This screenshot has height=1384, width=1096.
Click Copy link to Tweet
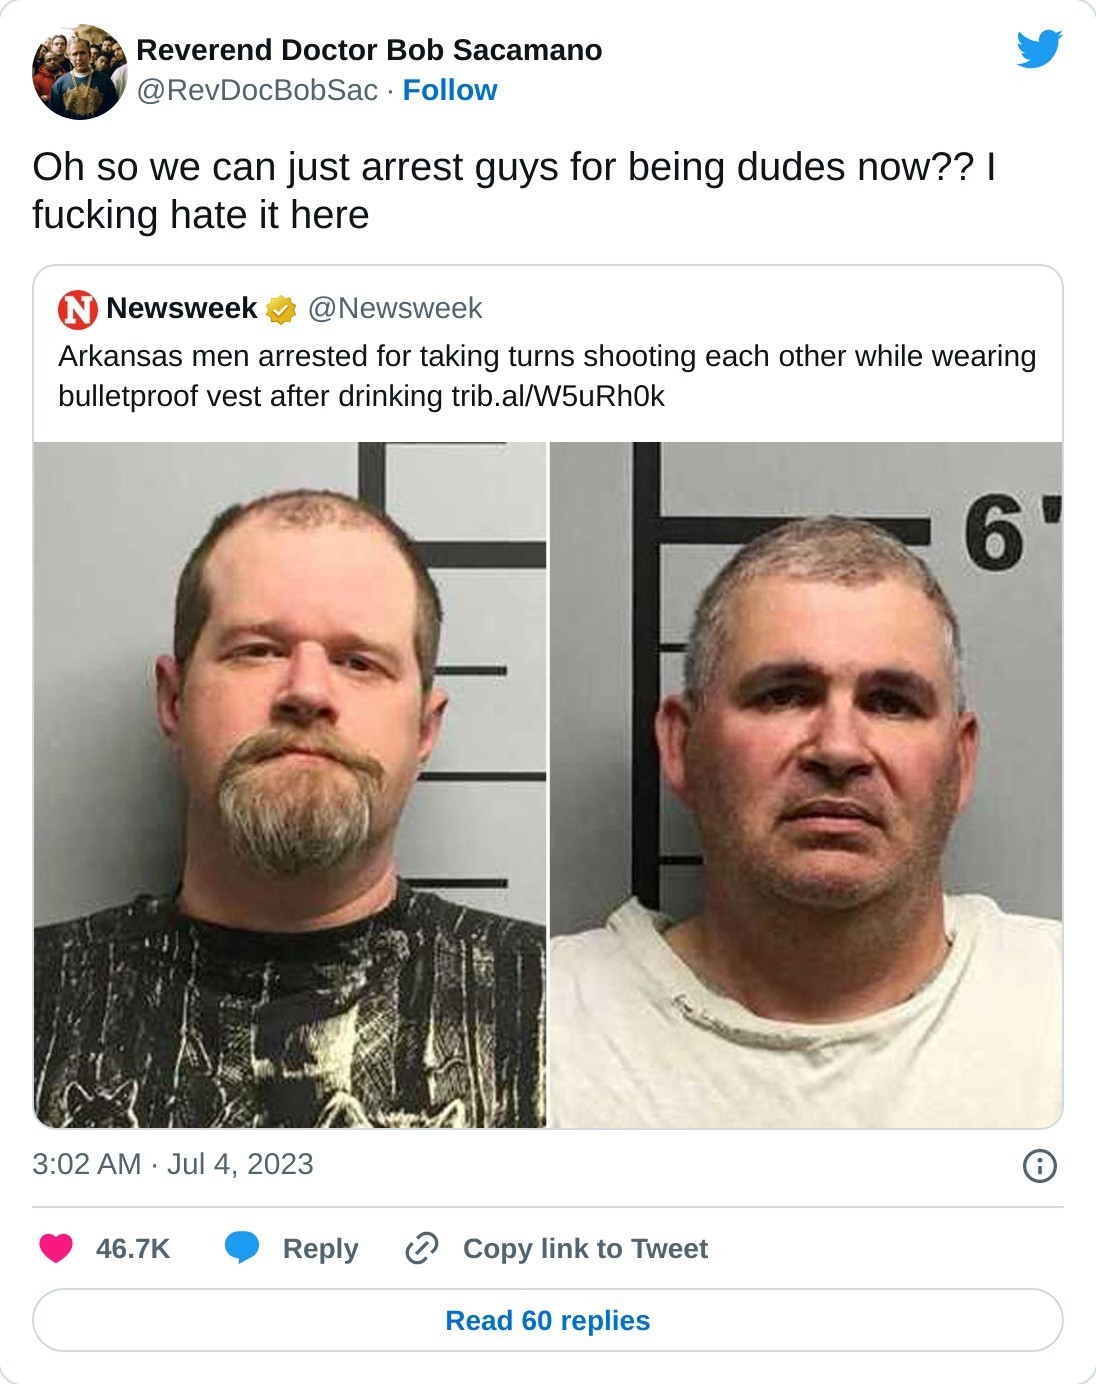point(585,1248)
